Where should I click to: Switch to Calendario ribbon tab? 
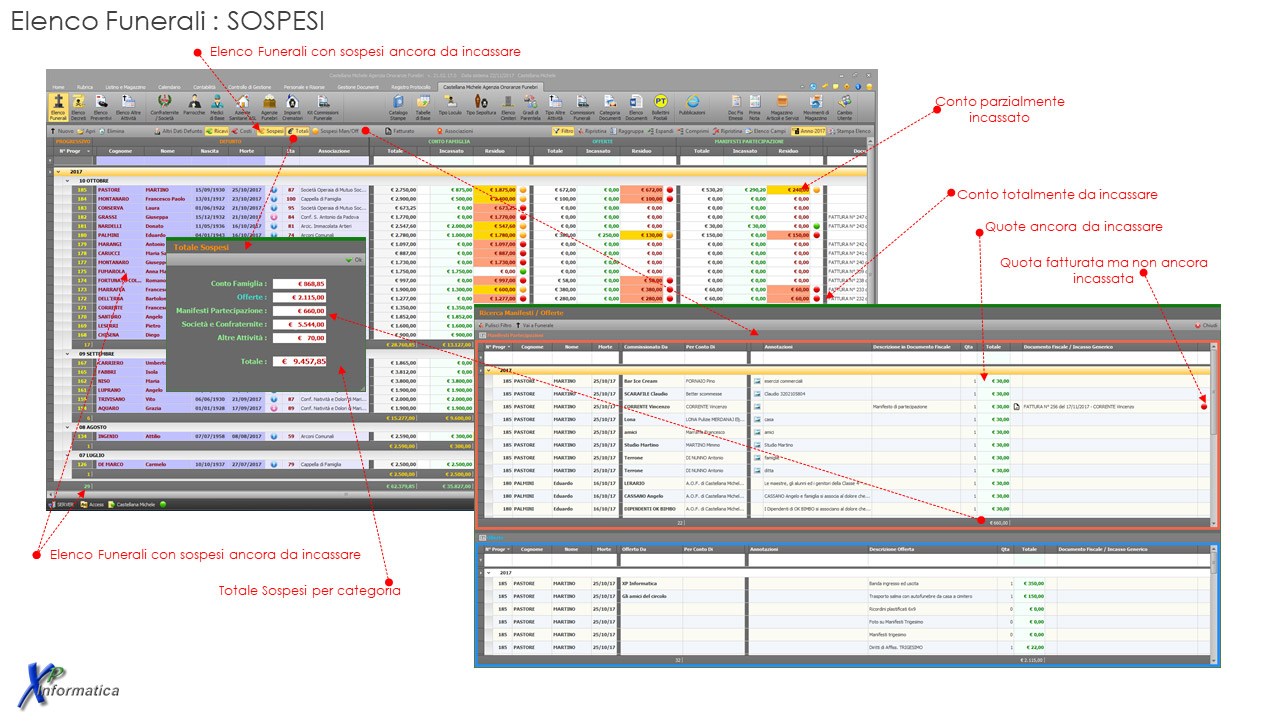(x=169, y=87)
